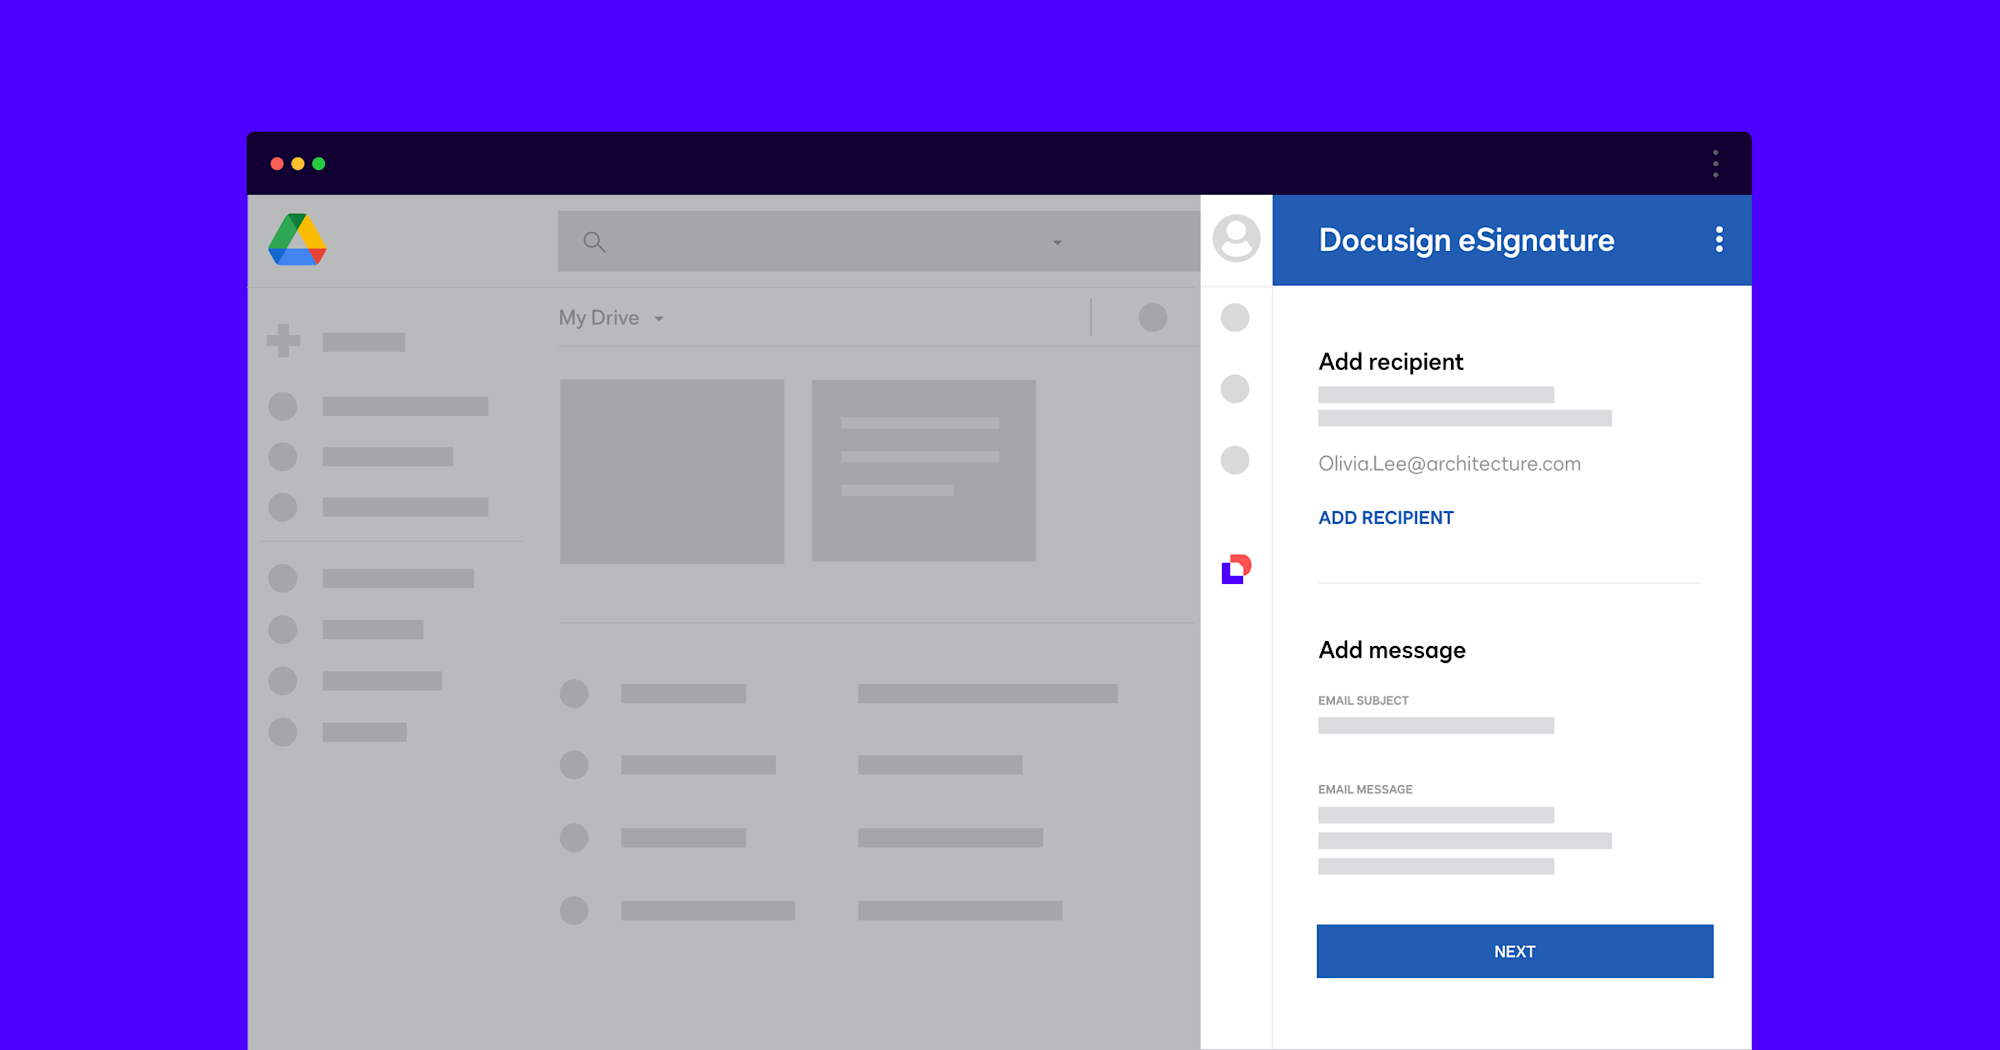Click the search magnifier icon in Drive

point(594,241)
